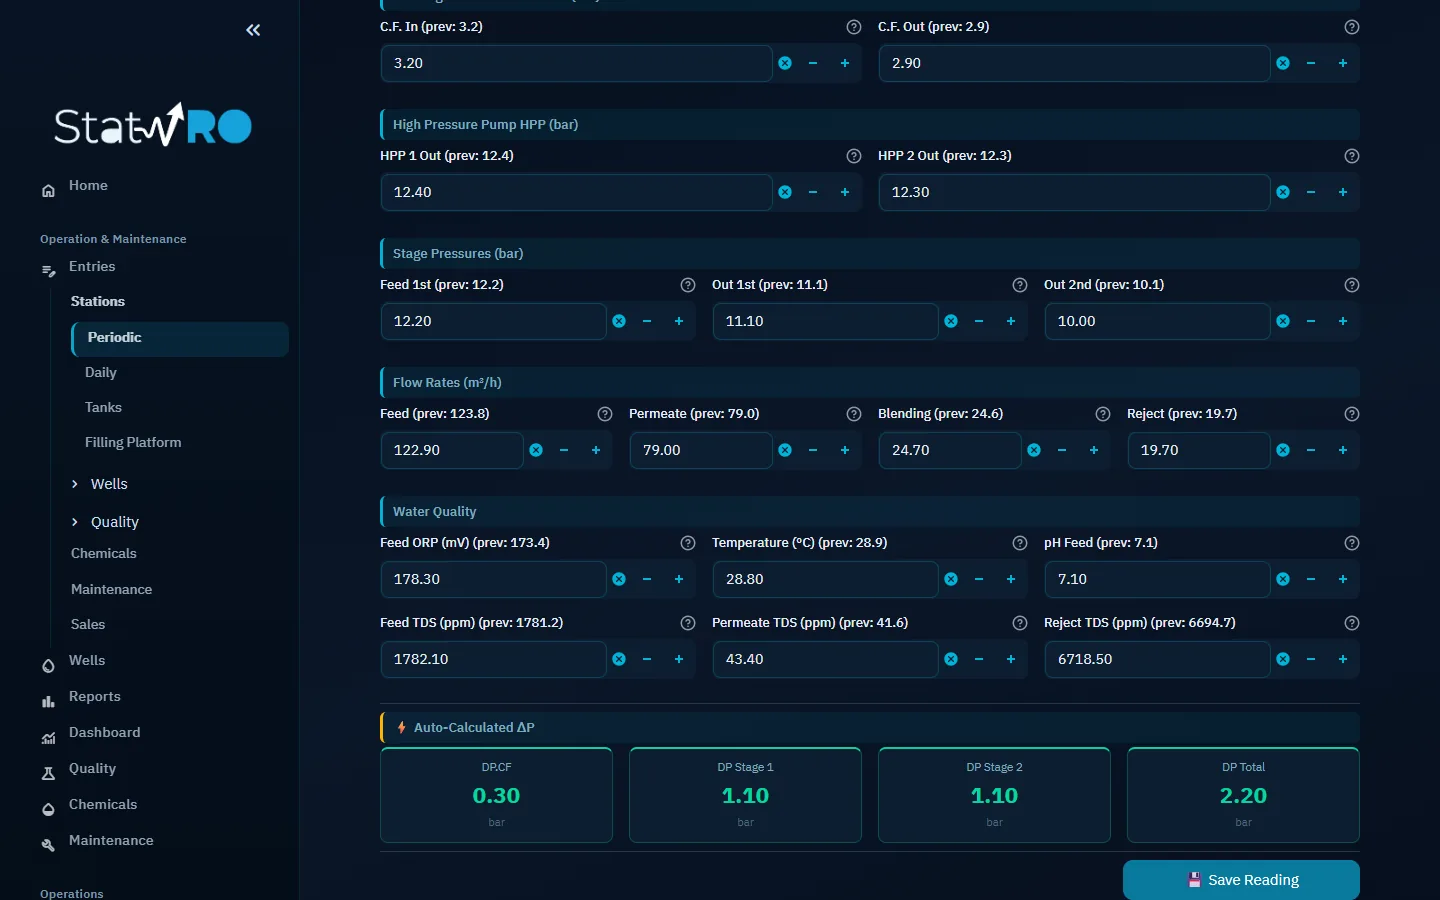Screen dimensions: 1440x900
Task: Open help icon for HPP 1 Out
Action: 854,156
